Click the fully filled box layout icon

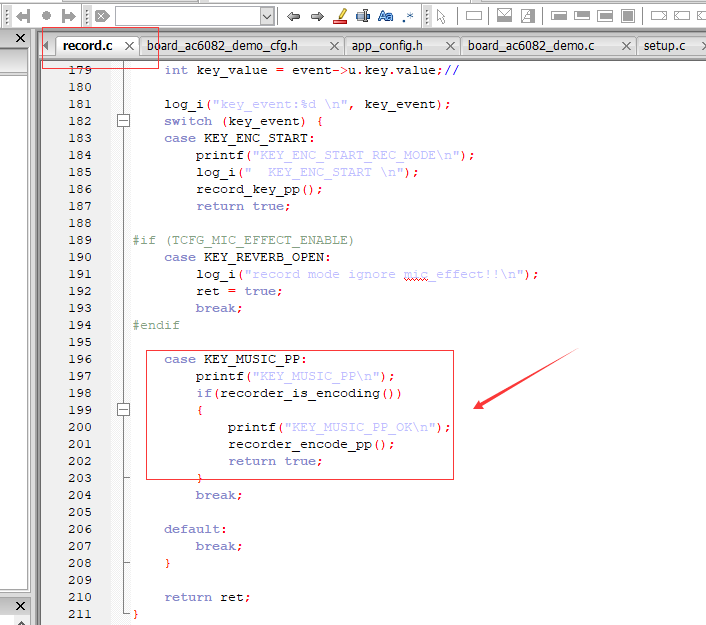tap(628, 16)
